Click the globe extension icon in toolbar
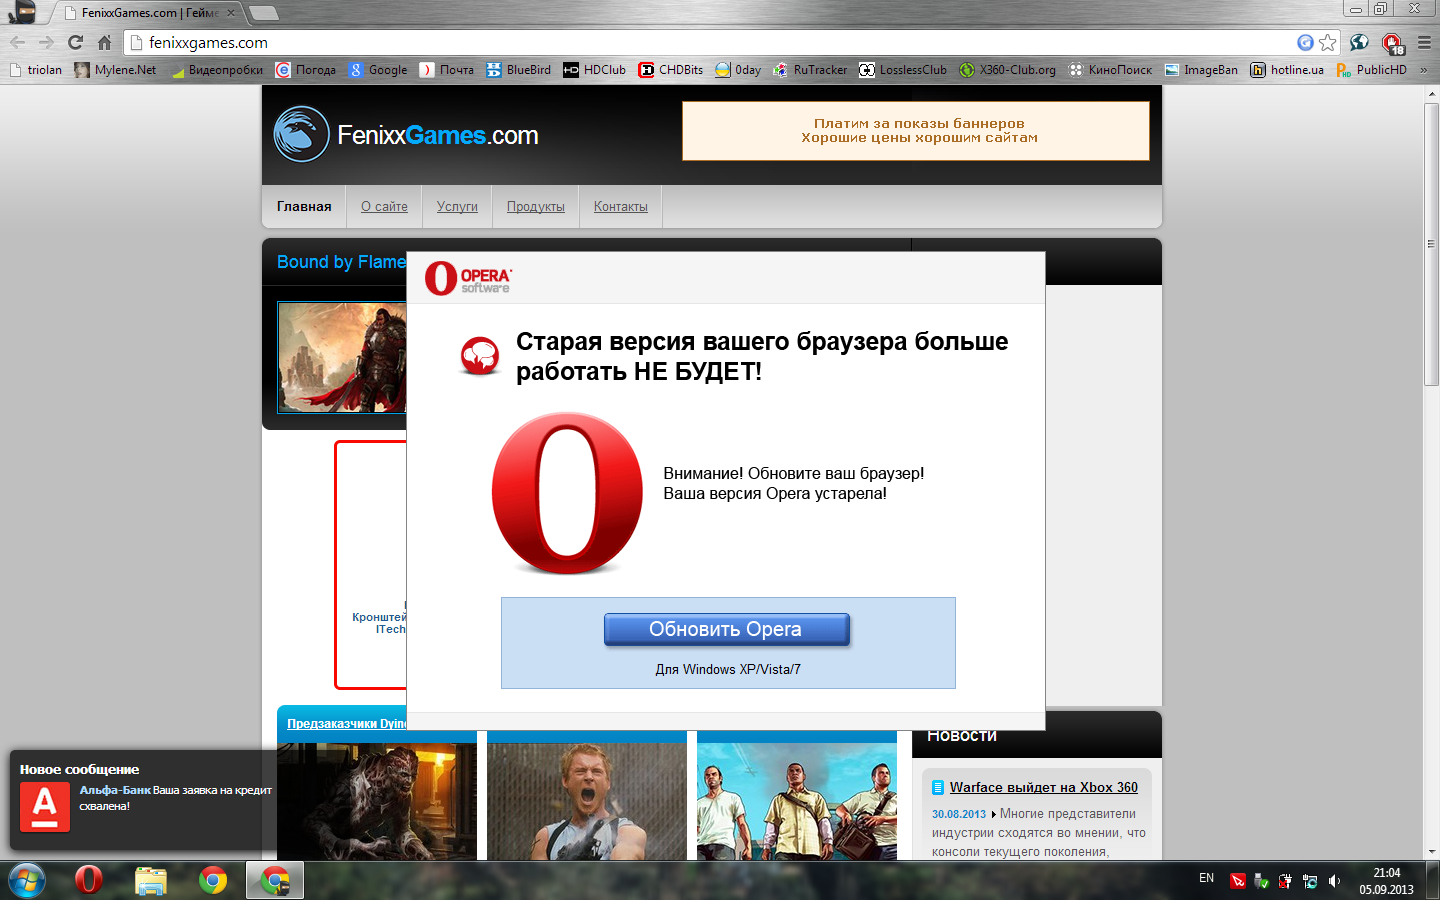1440x900 pixels. pos(1359,43)
